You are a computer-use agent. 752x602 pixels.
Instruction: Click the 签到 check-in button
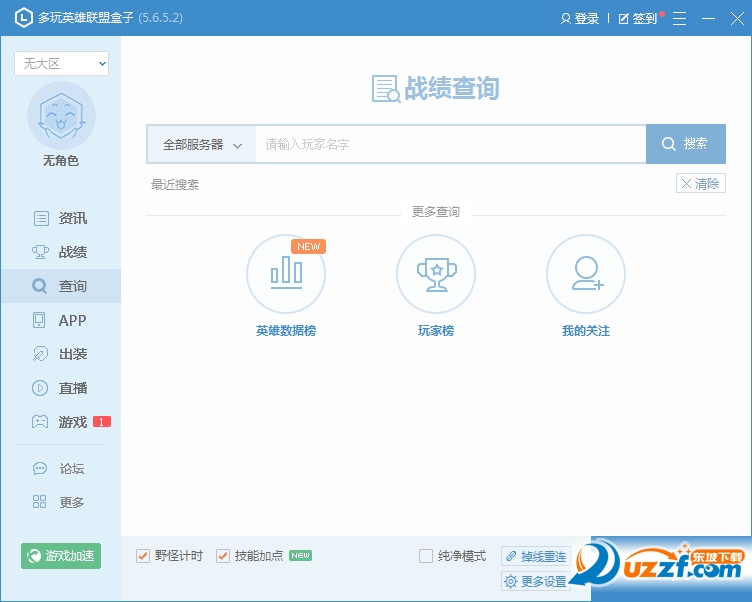click(638, 19)
